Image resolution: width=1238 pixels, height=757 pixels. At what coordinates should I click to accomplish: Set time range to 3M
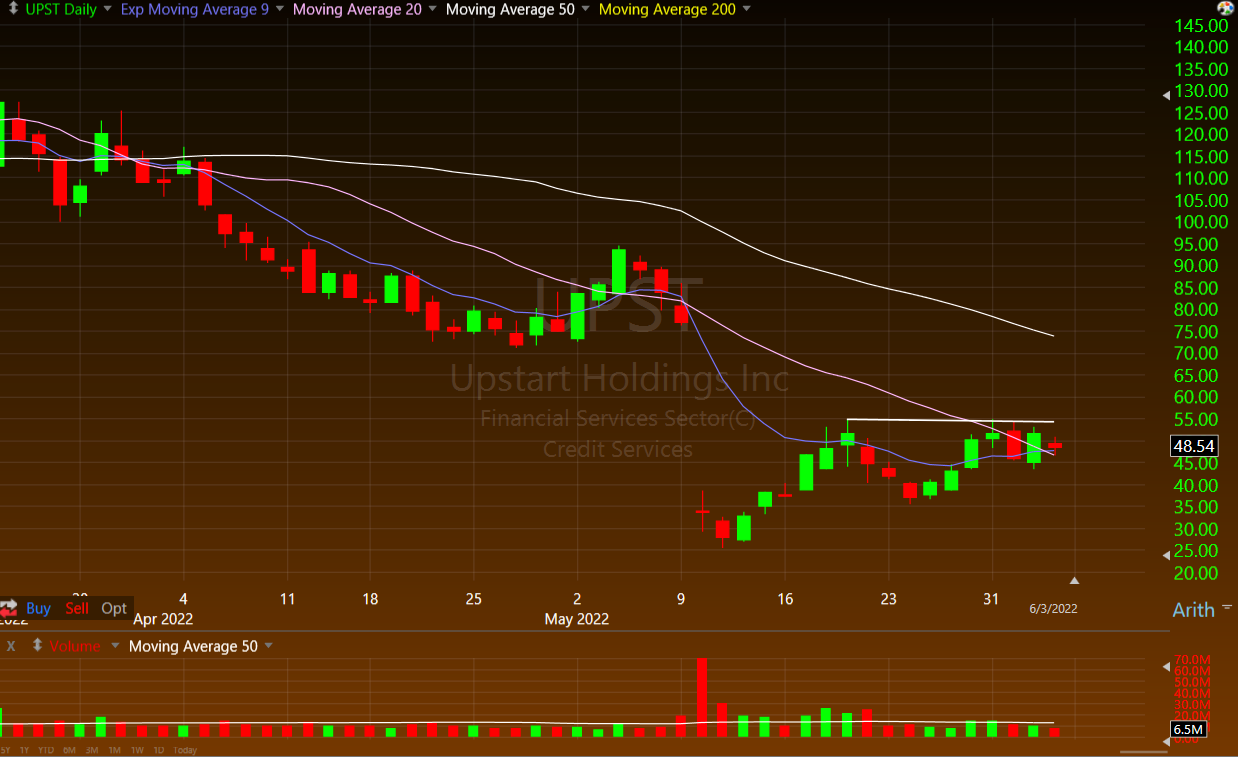(x=93, y=750)
